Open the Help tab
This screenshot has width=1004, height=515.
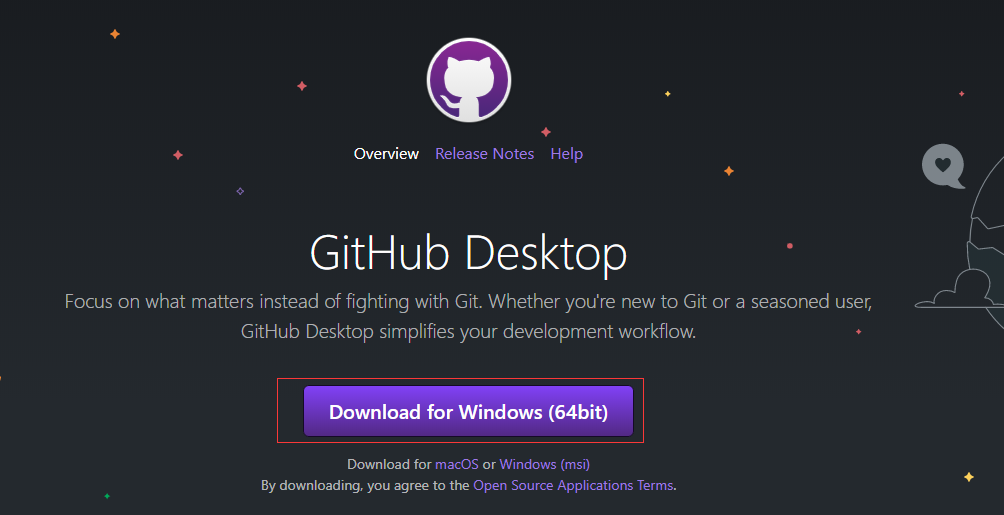point(567,154)
